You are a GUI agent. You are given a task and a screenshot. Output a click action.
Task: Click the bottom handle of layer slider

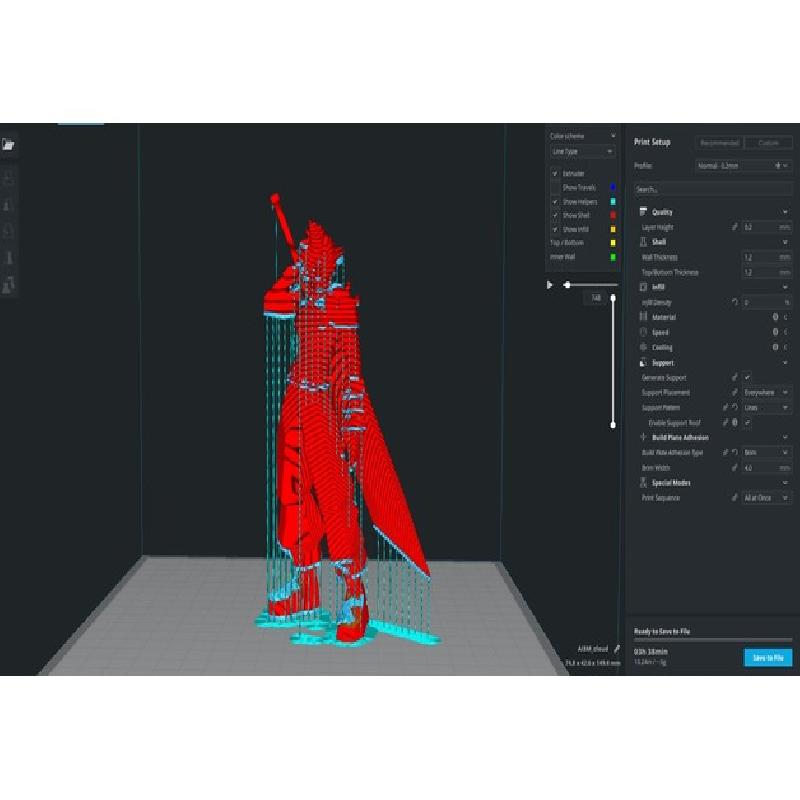613,424
